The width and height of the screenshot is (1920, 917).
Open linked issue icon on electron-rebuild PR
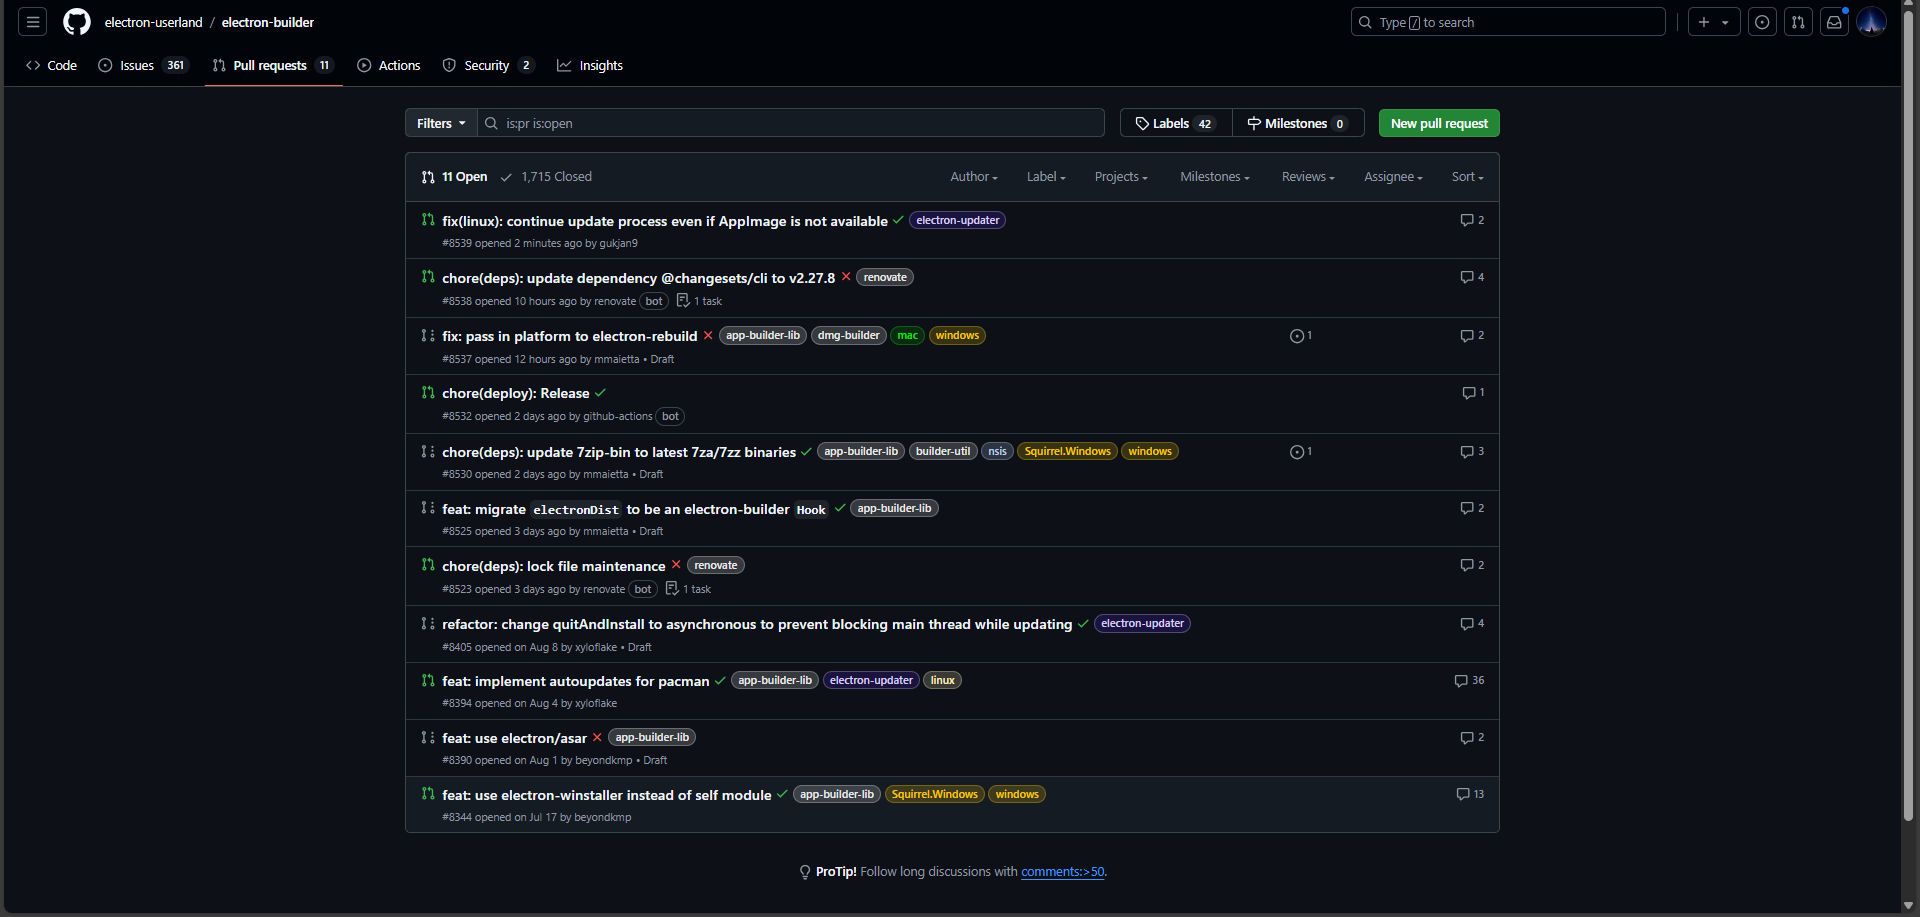[1300, 336]
